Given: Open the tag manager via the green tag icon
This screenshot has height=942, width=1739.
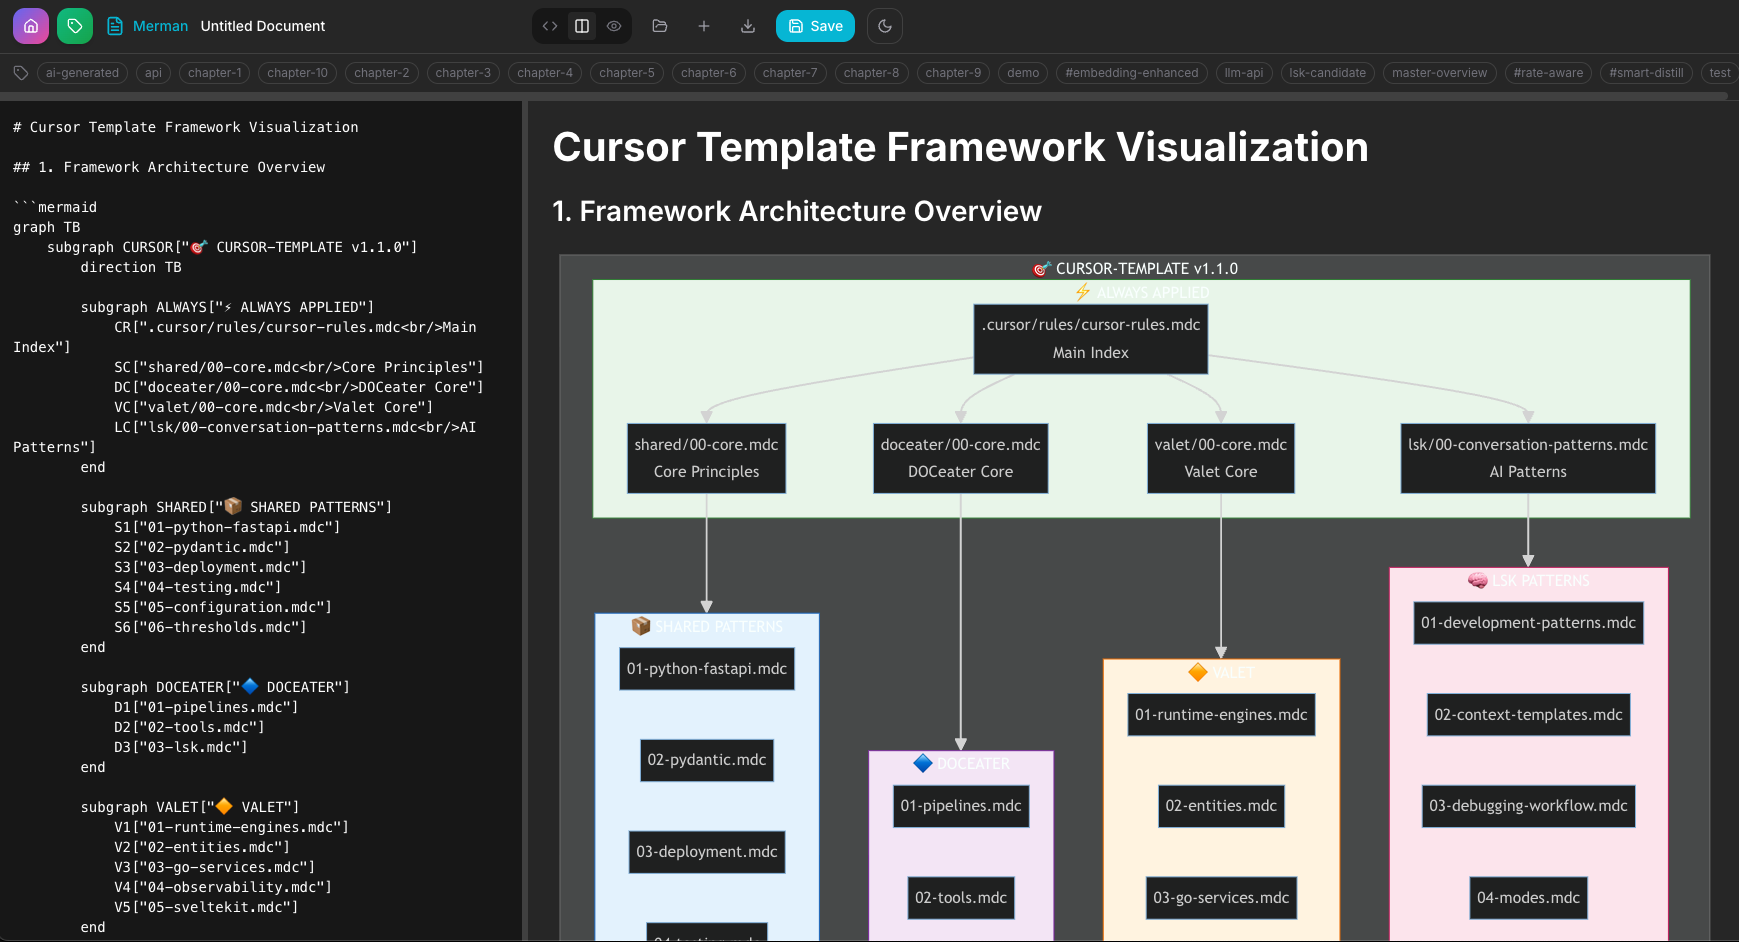Looking at the screenshot, I should (75, 26).
